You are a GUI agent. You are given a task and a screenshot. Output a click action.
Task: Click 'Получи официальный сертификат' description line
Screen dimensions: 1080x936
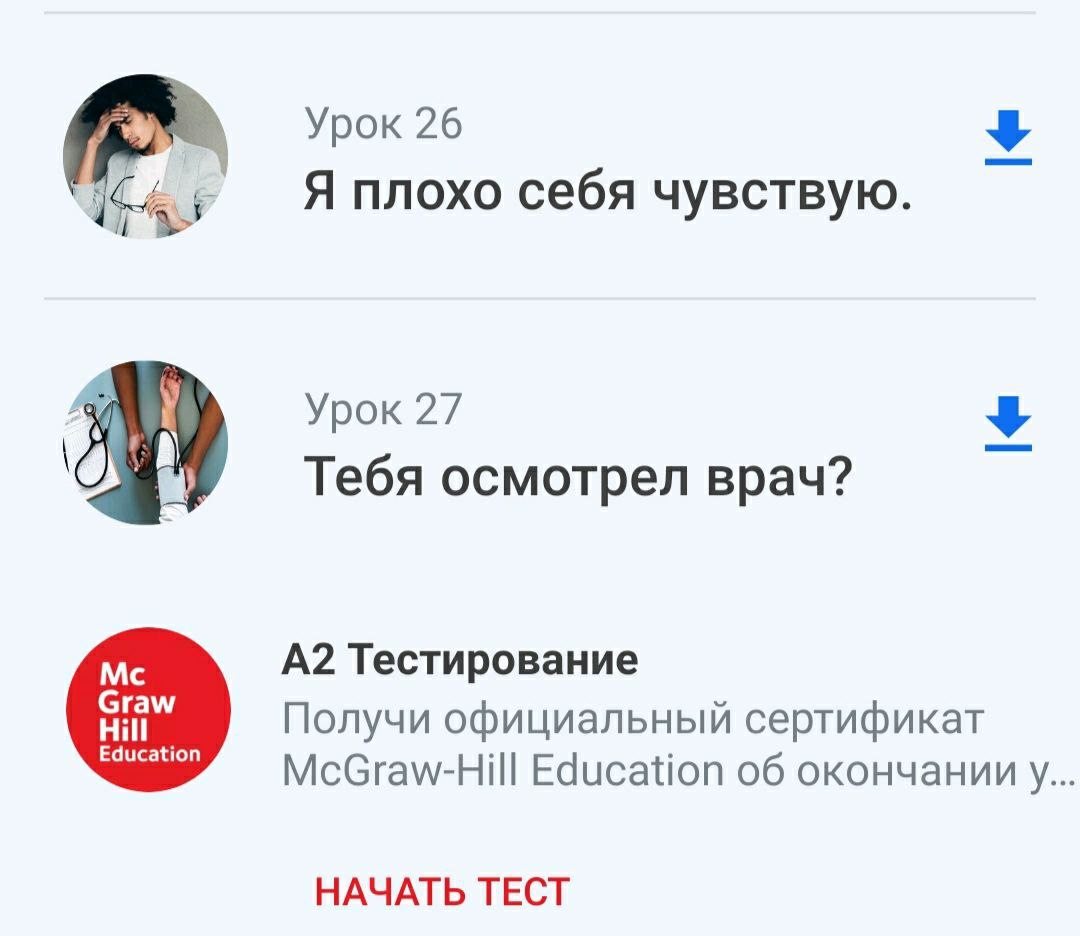[633, 719]
